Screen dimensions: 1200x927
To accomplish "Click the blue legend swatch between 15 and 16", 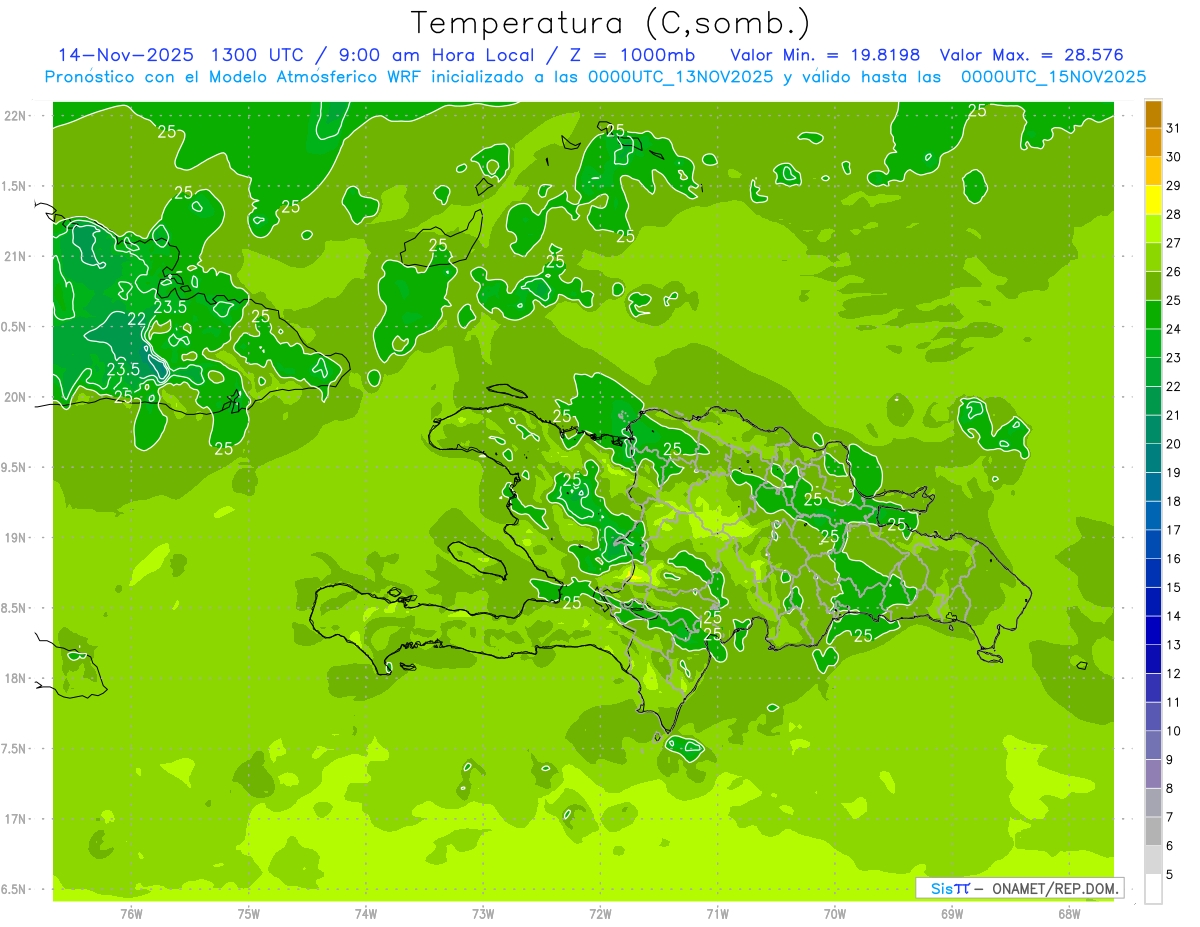I will coord(1153,573).
